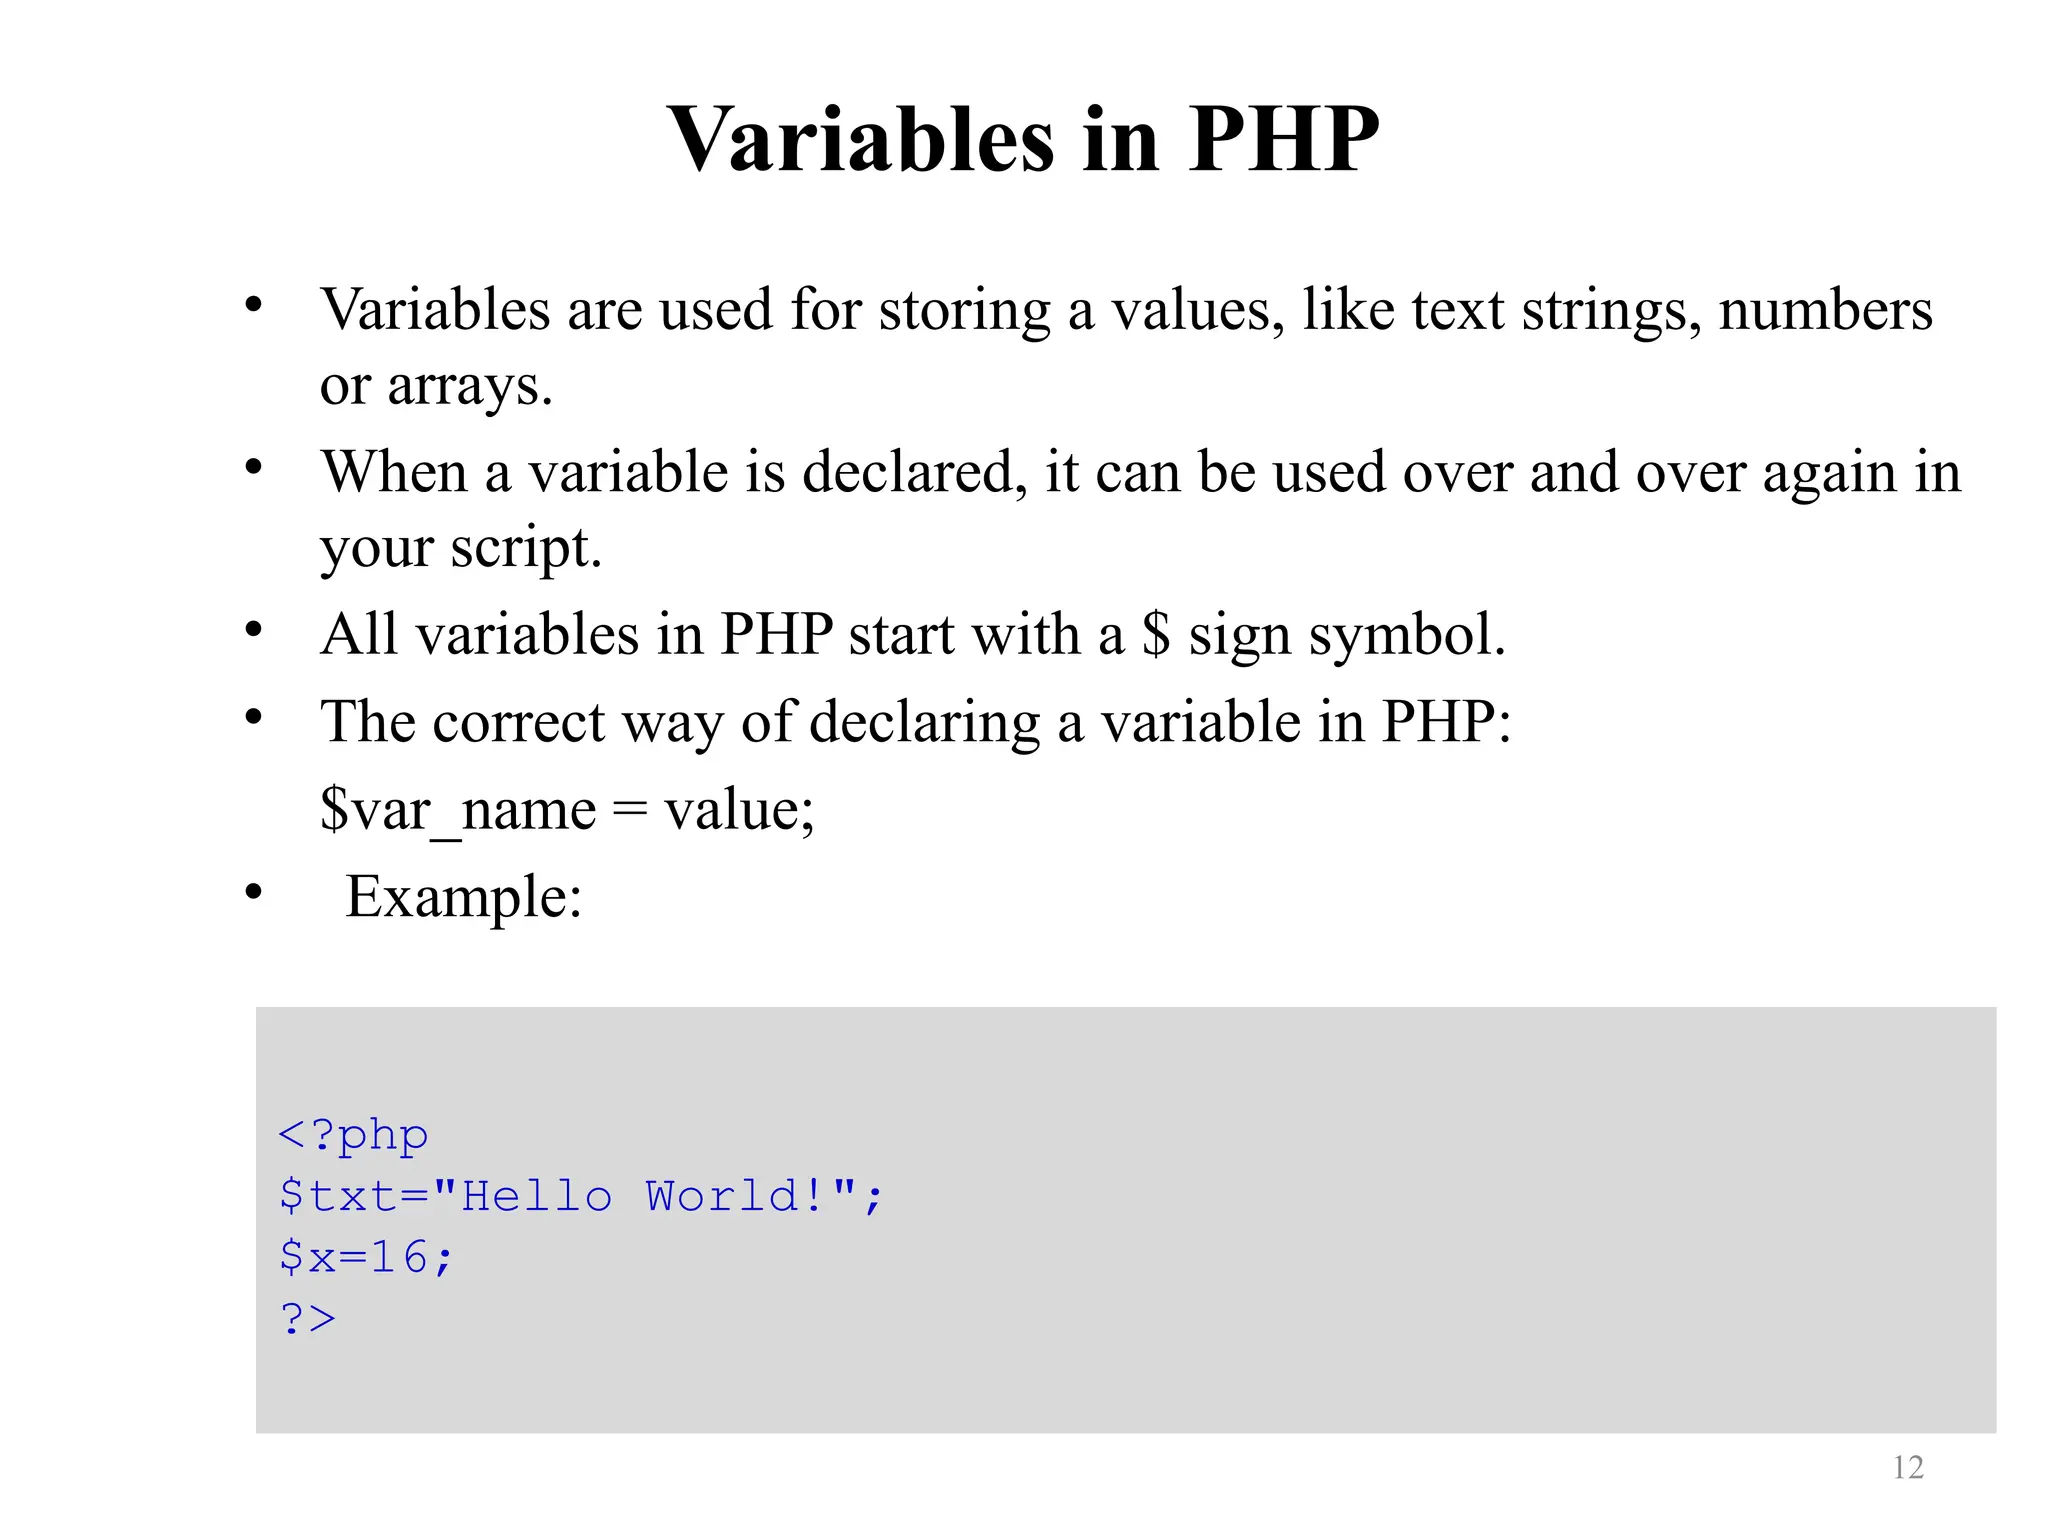The width and height of the screenshot is (2048, 1536).
Task: Click the text "your script."
Action: click(461, 548)
